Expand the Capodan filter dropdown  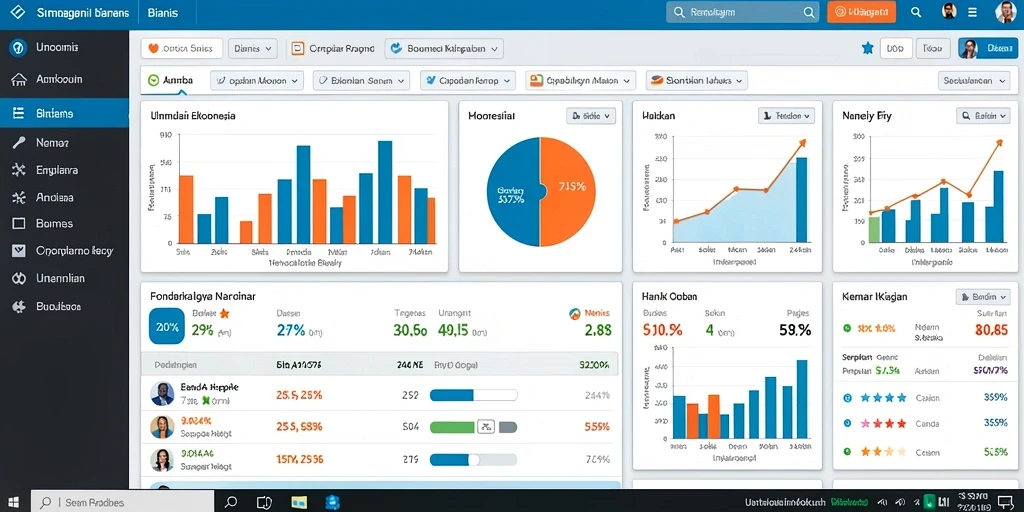coord(468,80)
